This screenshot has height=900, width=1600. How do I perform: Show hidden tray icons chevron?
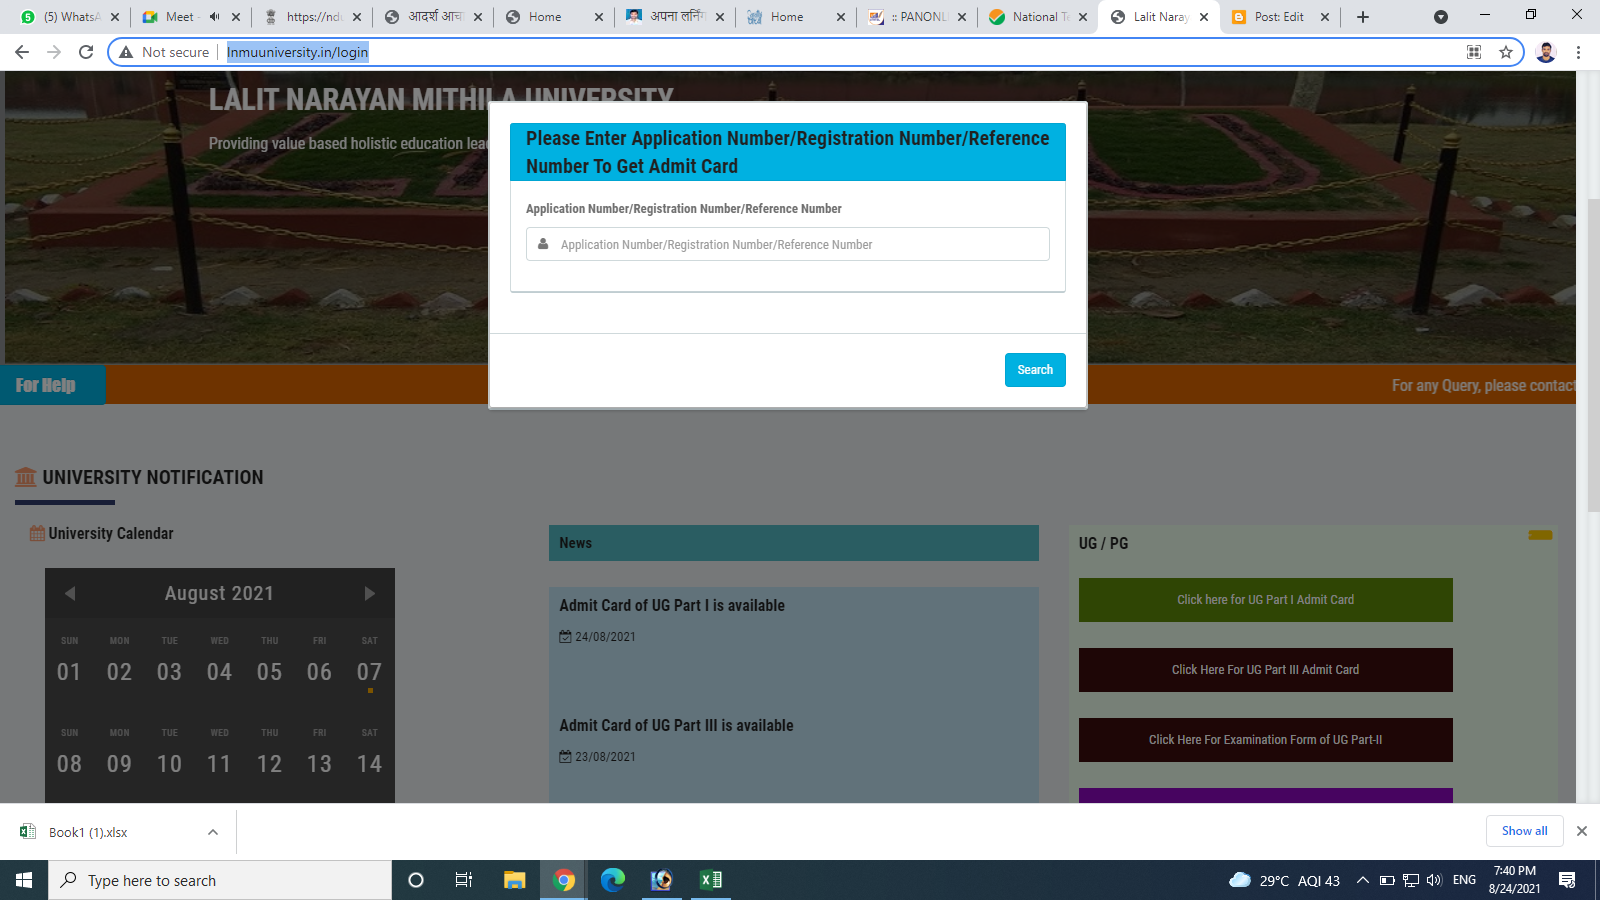point(1362,880)
